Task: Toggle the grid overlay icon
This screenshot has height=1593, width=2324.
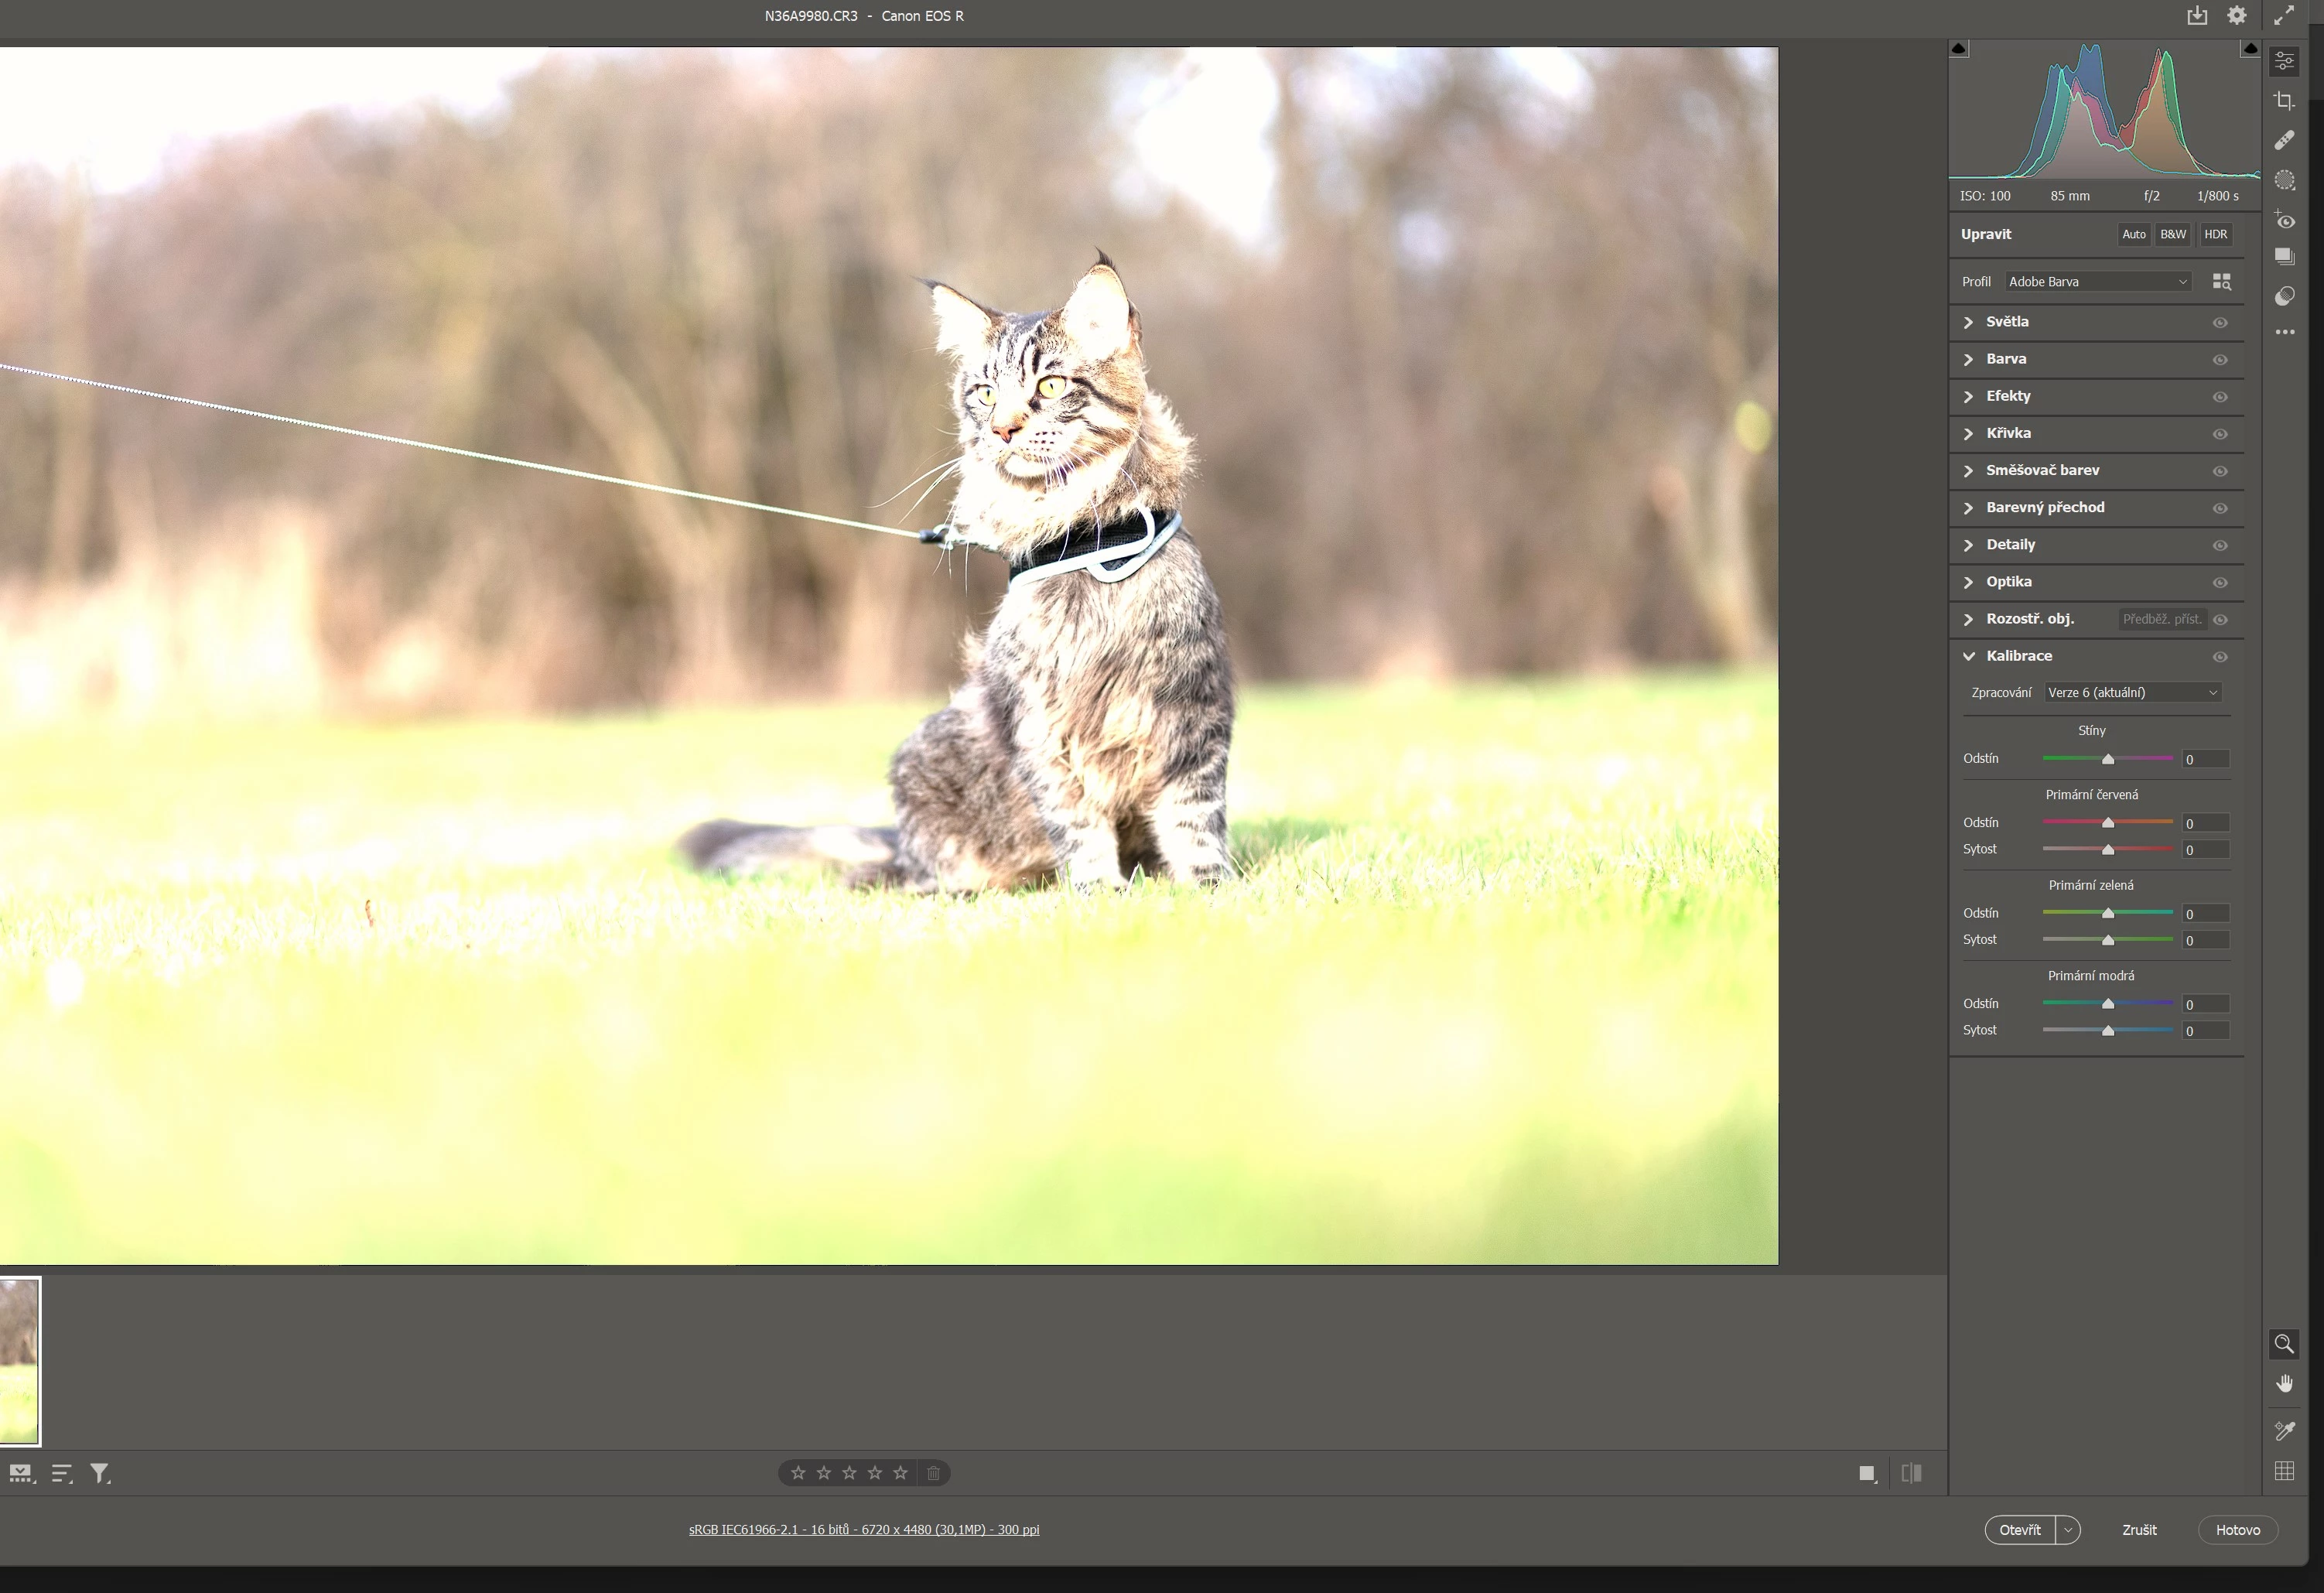Action: [x=2284, y=1471]
